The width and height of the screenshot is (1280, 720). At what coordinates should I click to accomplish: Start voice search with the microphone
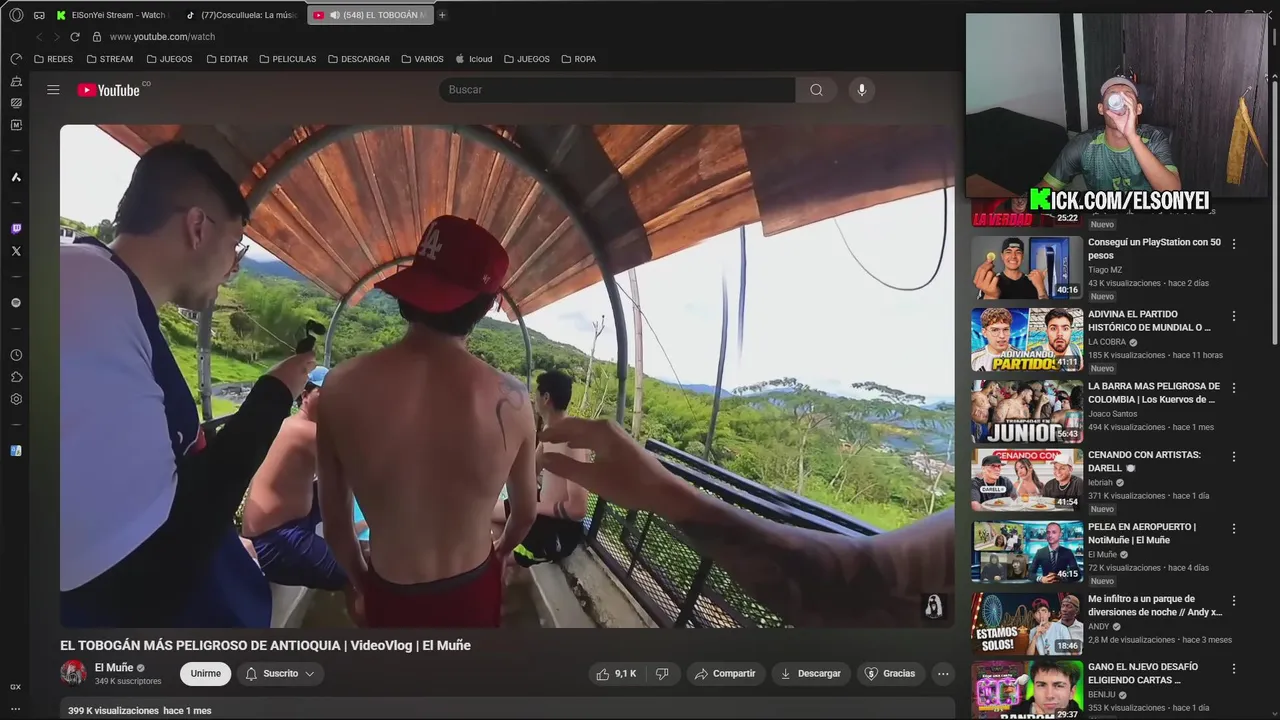(862, 90)
